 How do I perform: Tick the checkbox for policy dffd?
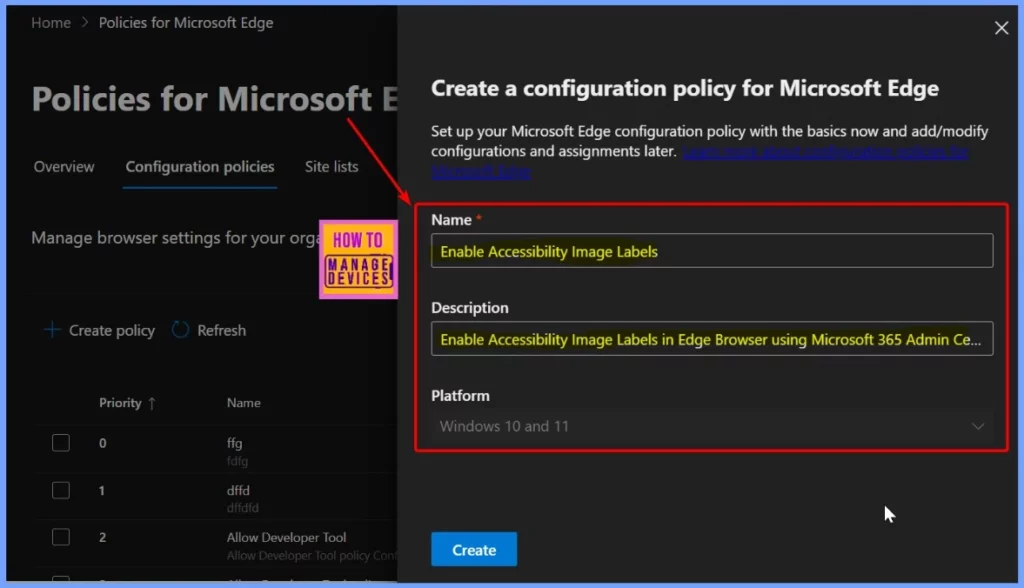click(61, 490)
